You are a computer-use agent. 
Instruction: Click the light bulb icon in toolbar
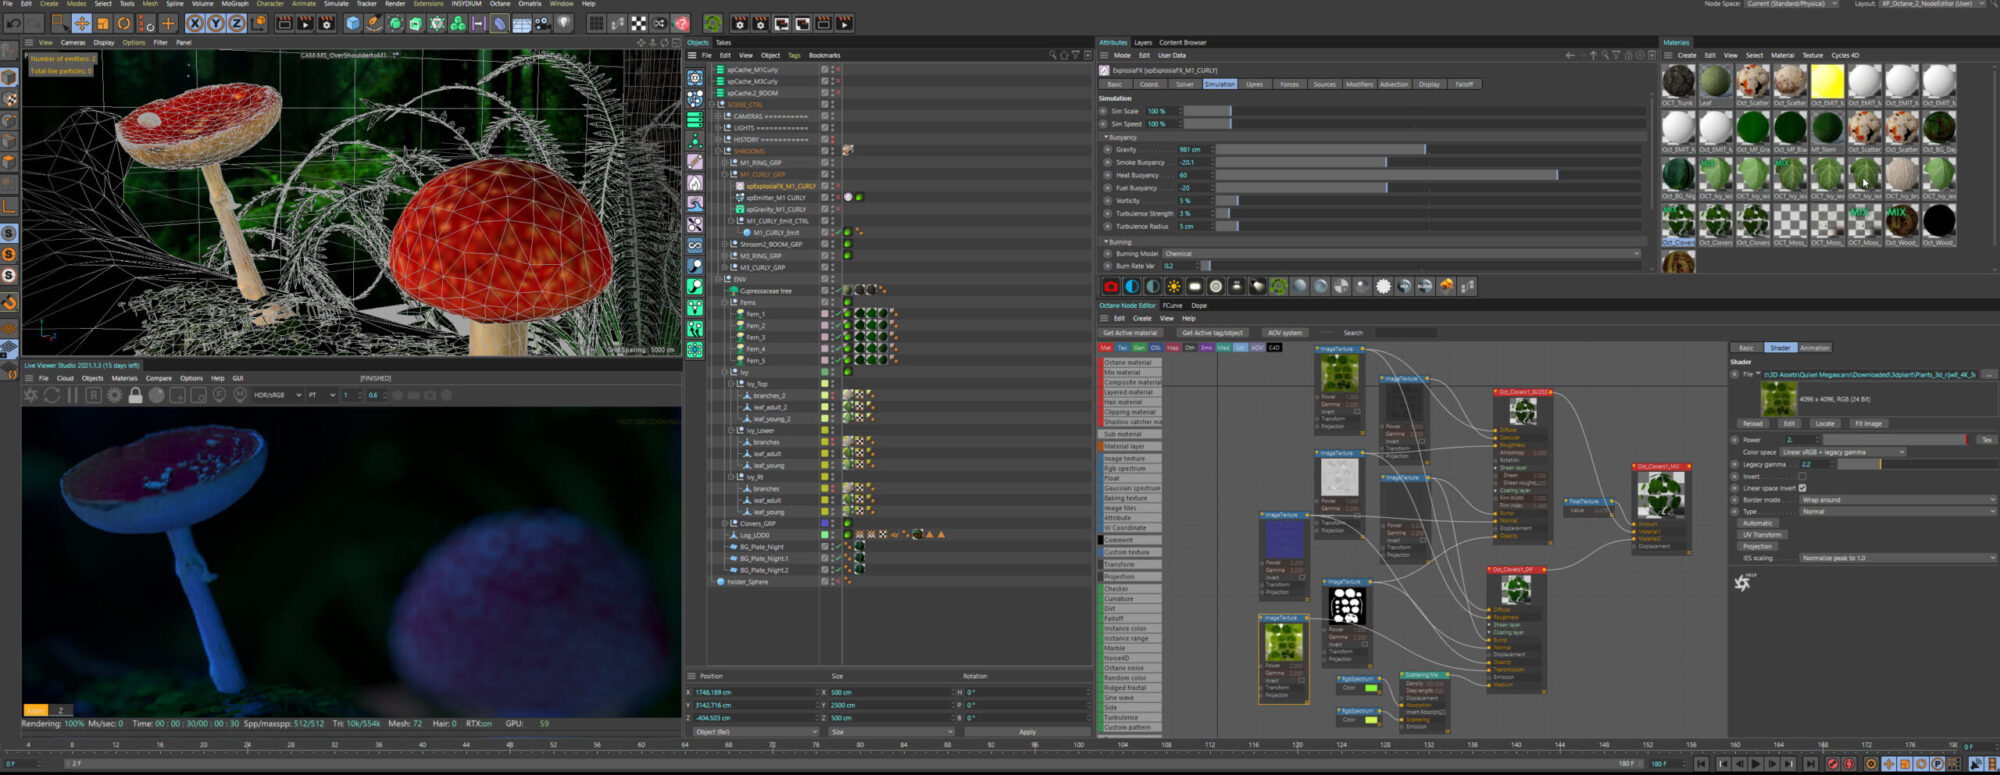click(x=564, y=23)
